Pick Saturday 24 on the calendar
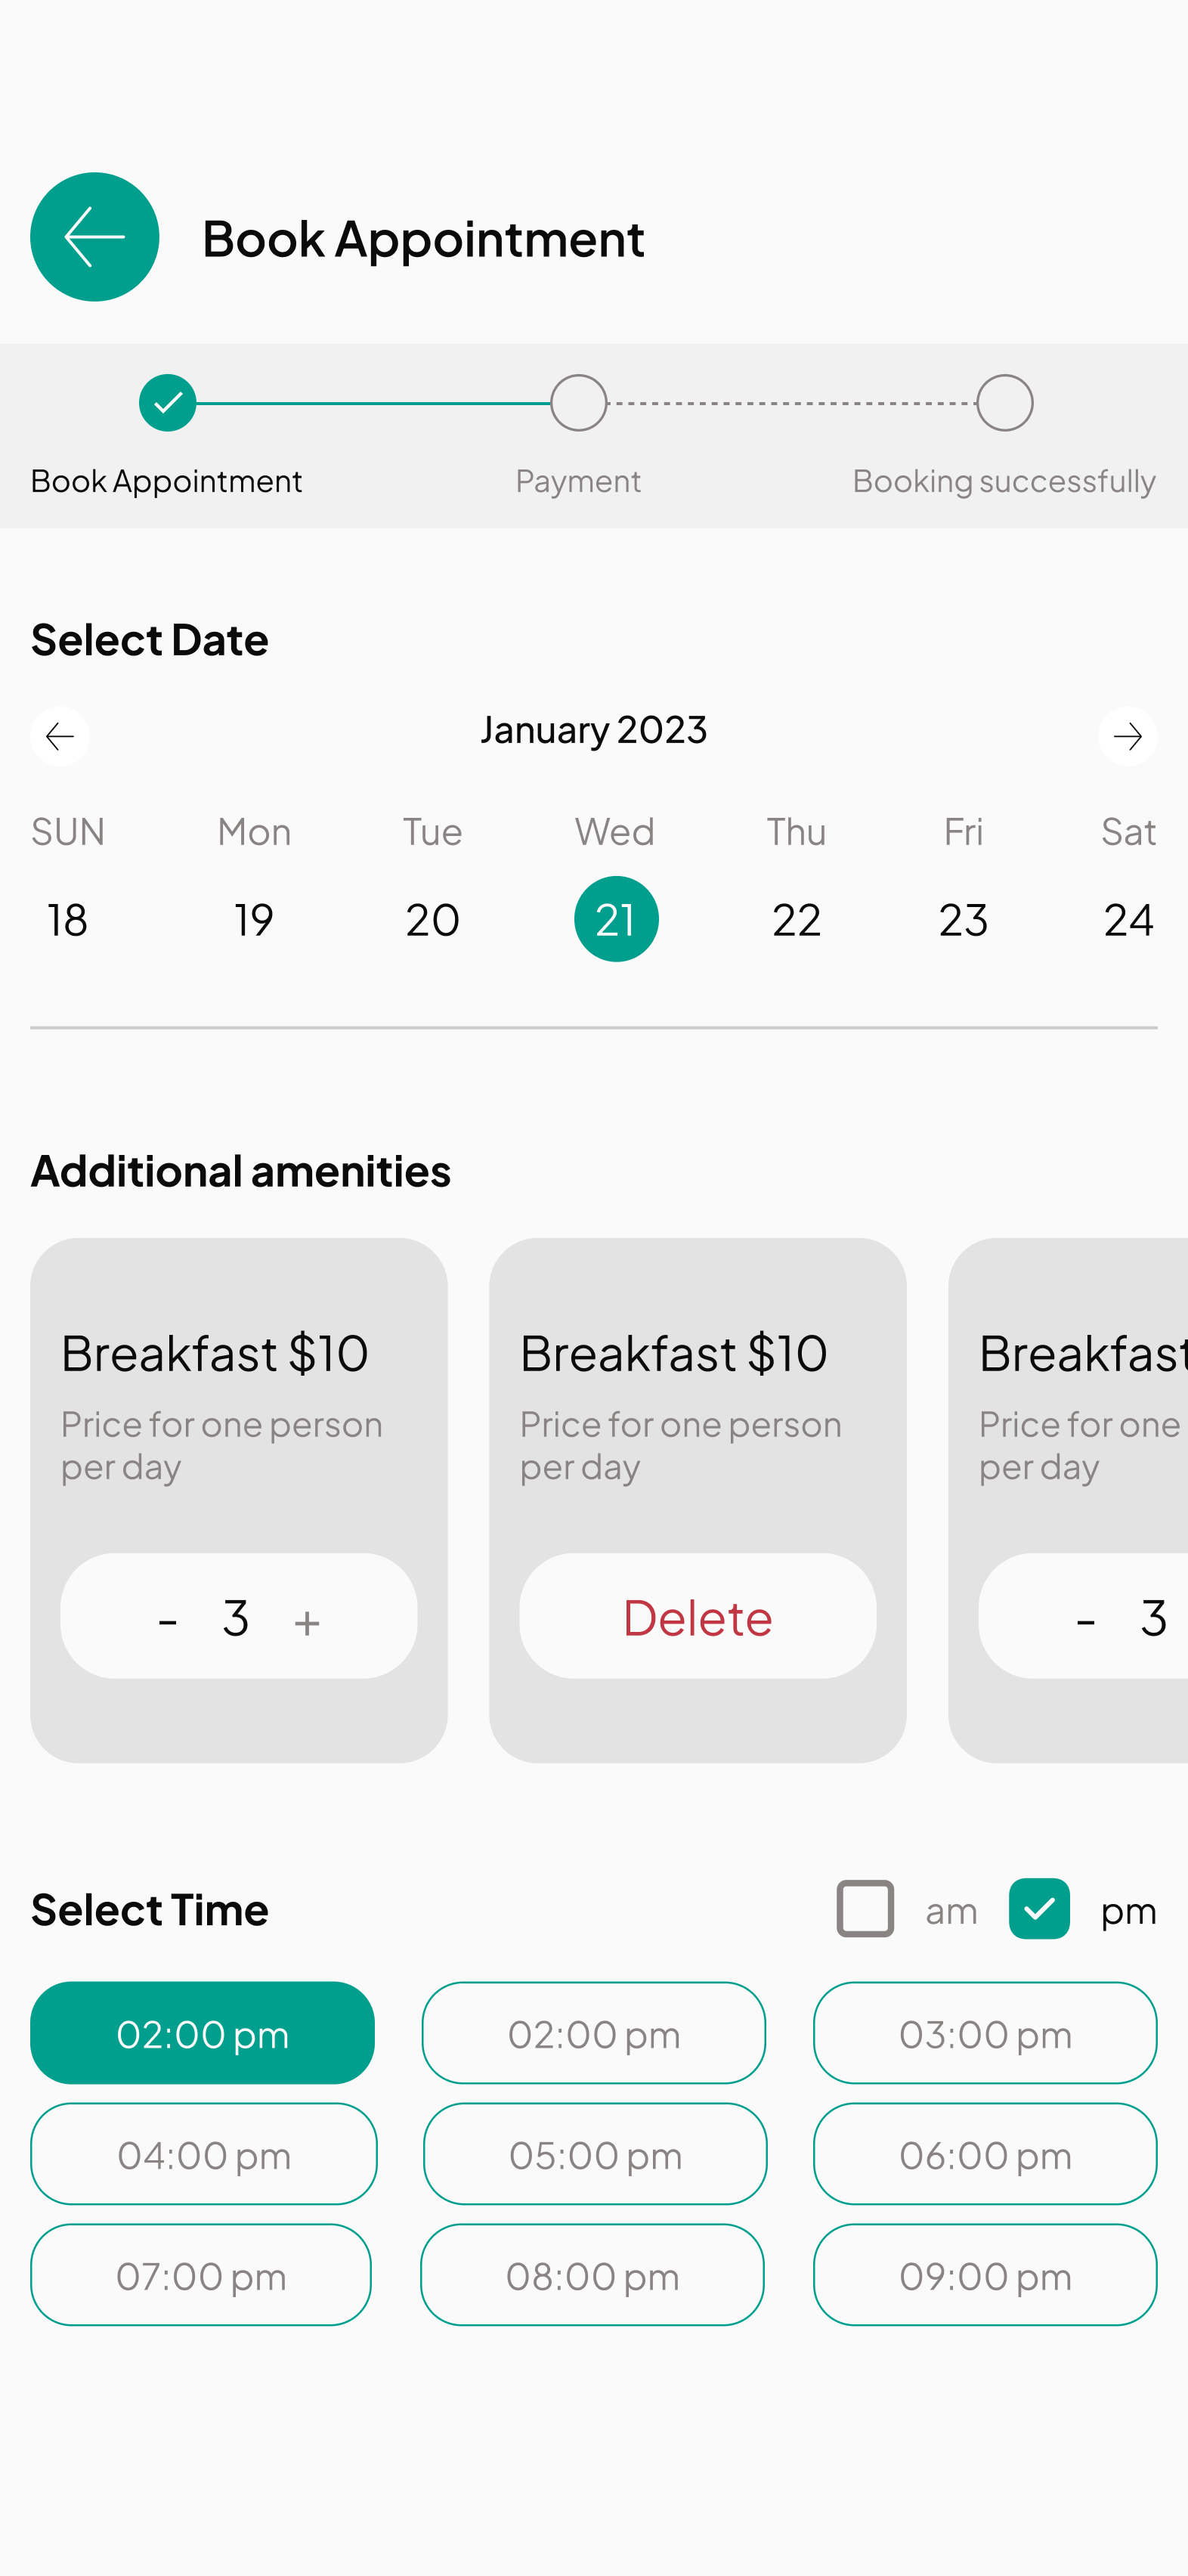This screenshot has width=1188, height=2576. pos(1128,919)
